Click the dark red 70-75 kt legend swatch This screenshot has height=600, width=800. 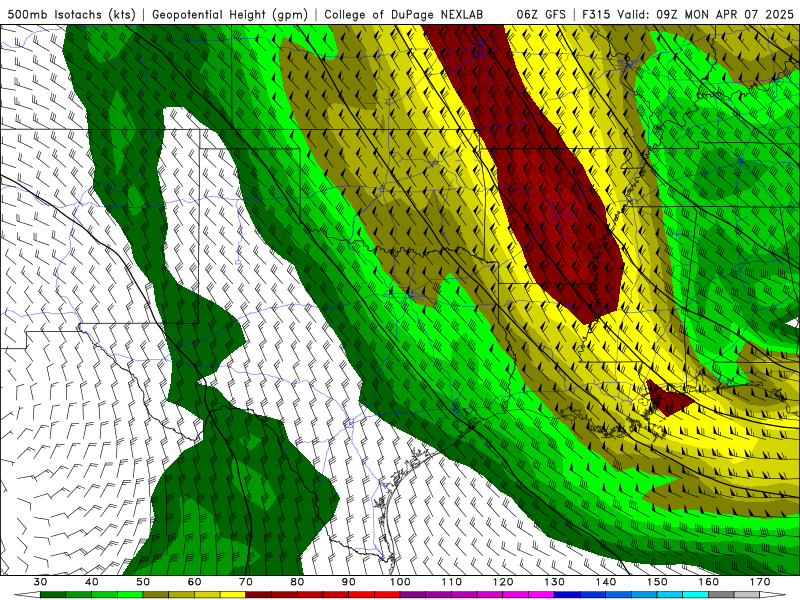(259, 595)
